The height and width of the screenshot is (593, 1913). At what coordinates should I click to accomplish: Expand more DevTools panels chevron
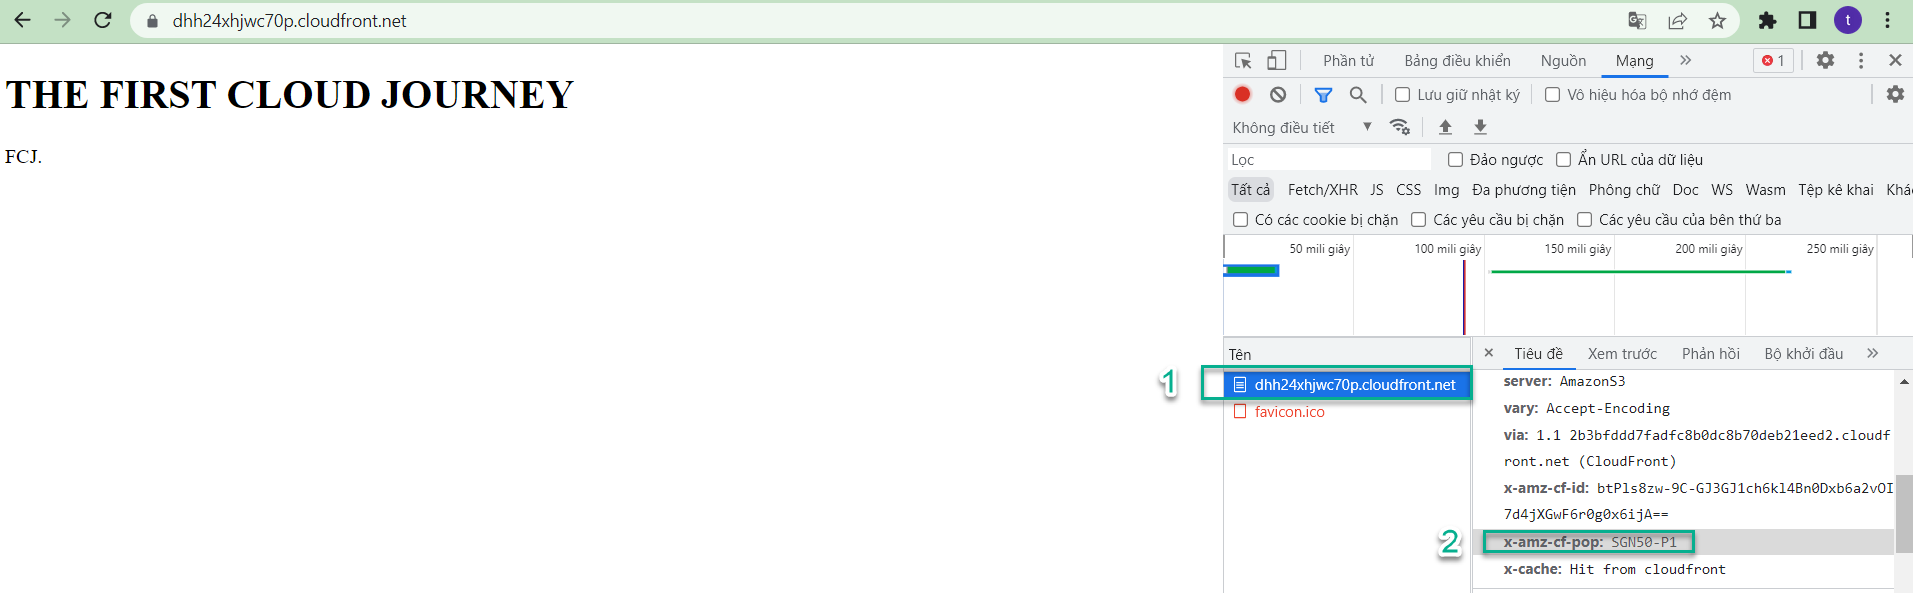pos(1685,61)
